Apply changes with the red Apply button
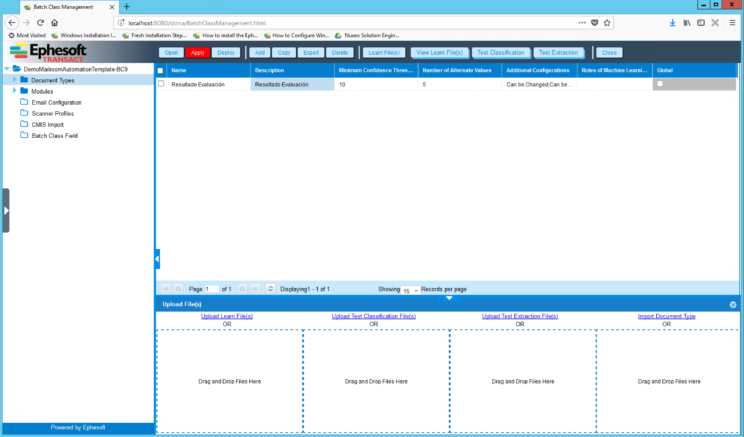The width and height of the screenshot is (744, 437). click(x=197, y=53)
